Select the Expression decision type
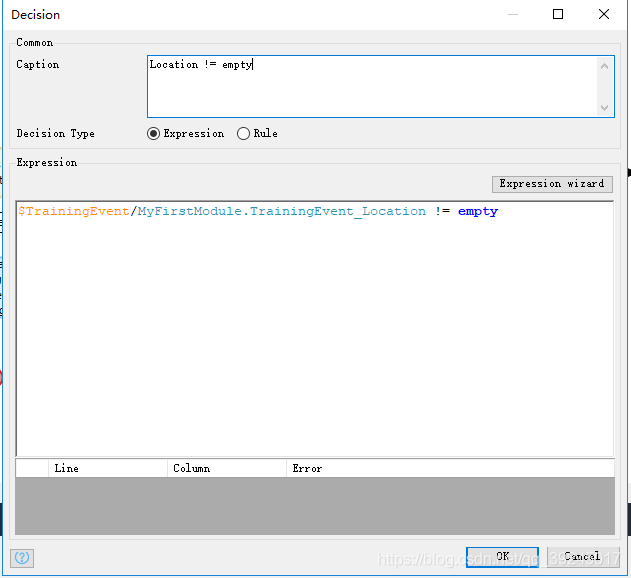Image resolution: width=631 pixels, height=578 pixels. point(154,134)
